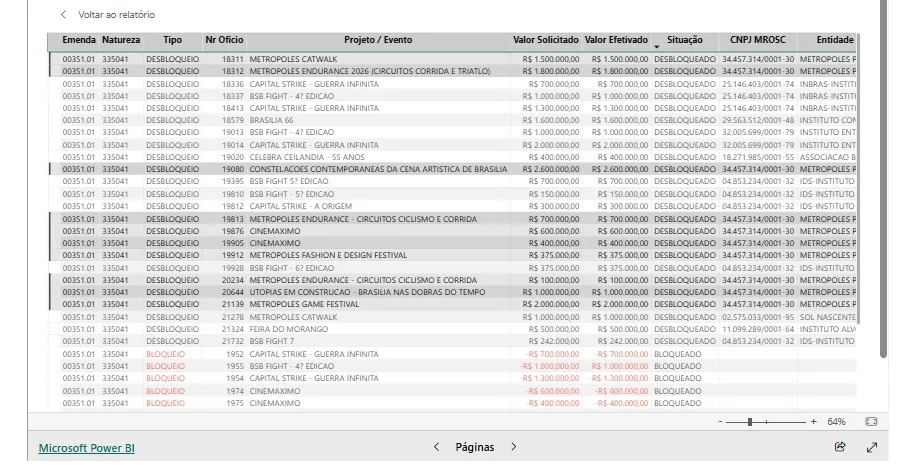
Task: Click Voltar ao relatório link text
Action: [x=116, y=14]
